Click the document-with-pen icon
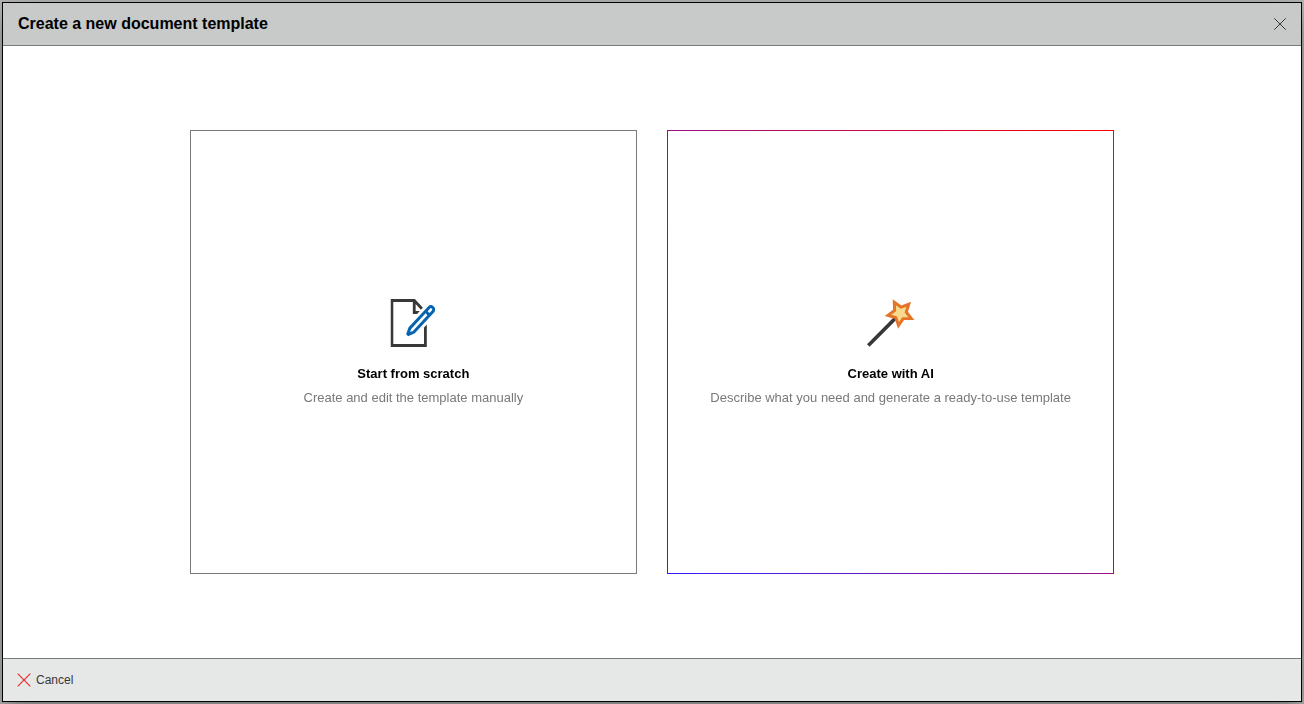The image size is (1304, 704). 413,323
